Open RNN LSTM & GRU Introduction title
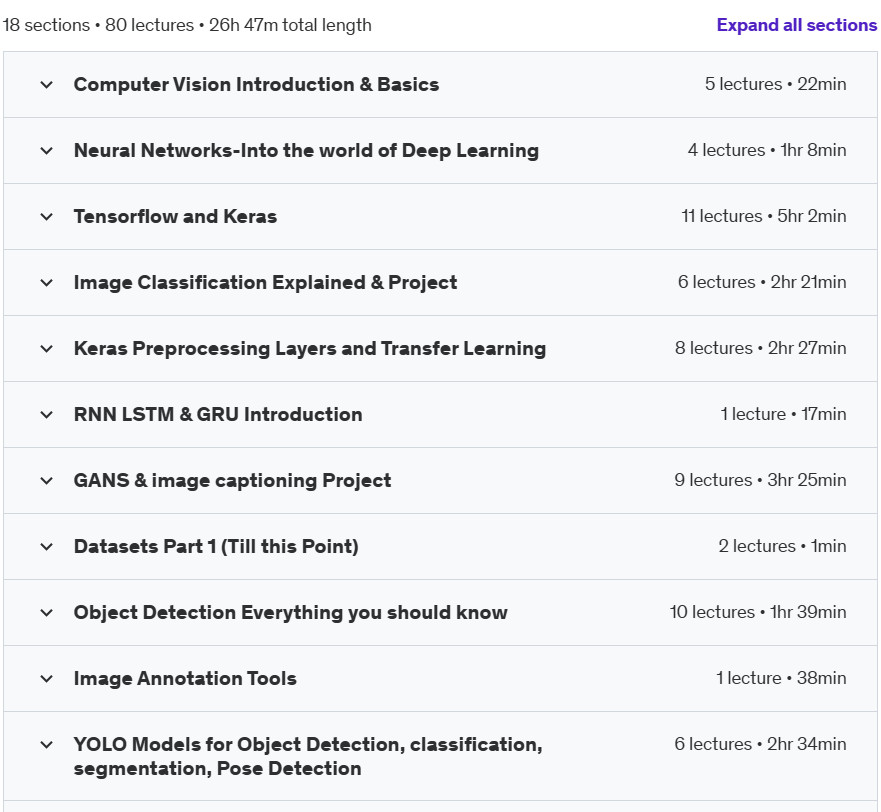The image size is (881, 812). tap(218, 415)
